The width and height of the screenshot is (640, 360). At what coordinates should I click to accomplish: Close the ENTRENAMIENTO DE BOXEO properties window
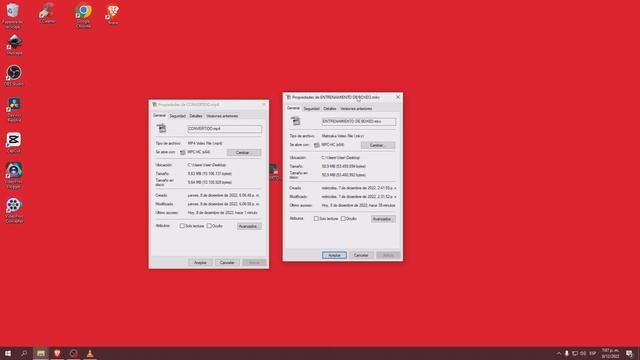point(398,97)
